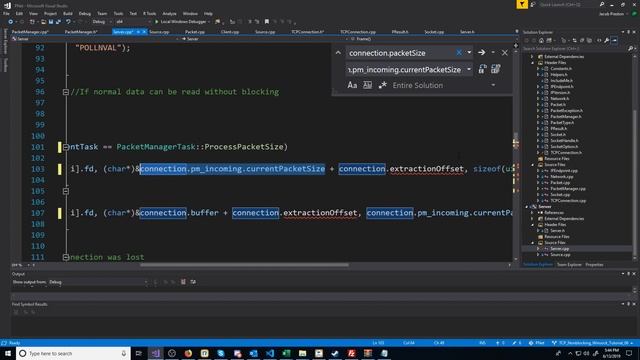Switch to the Properties panel tab

[x=594, y=264]
